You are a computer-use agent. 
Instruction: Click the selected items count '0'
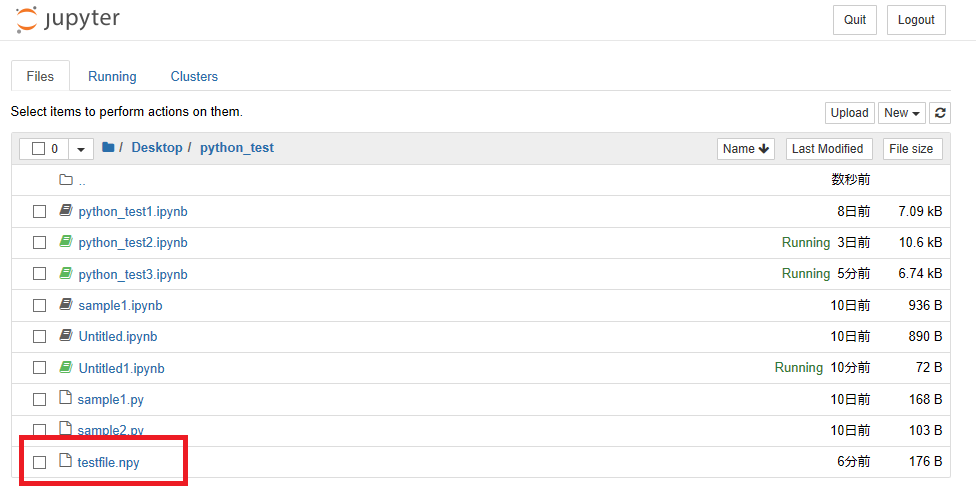point(55,149)
